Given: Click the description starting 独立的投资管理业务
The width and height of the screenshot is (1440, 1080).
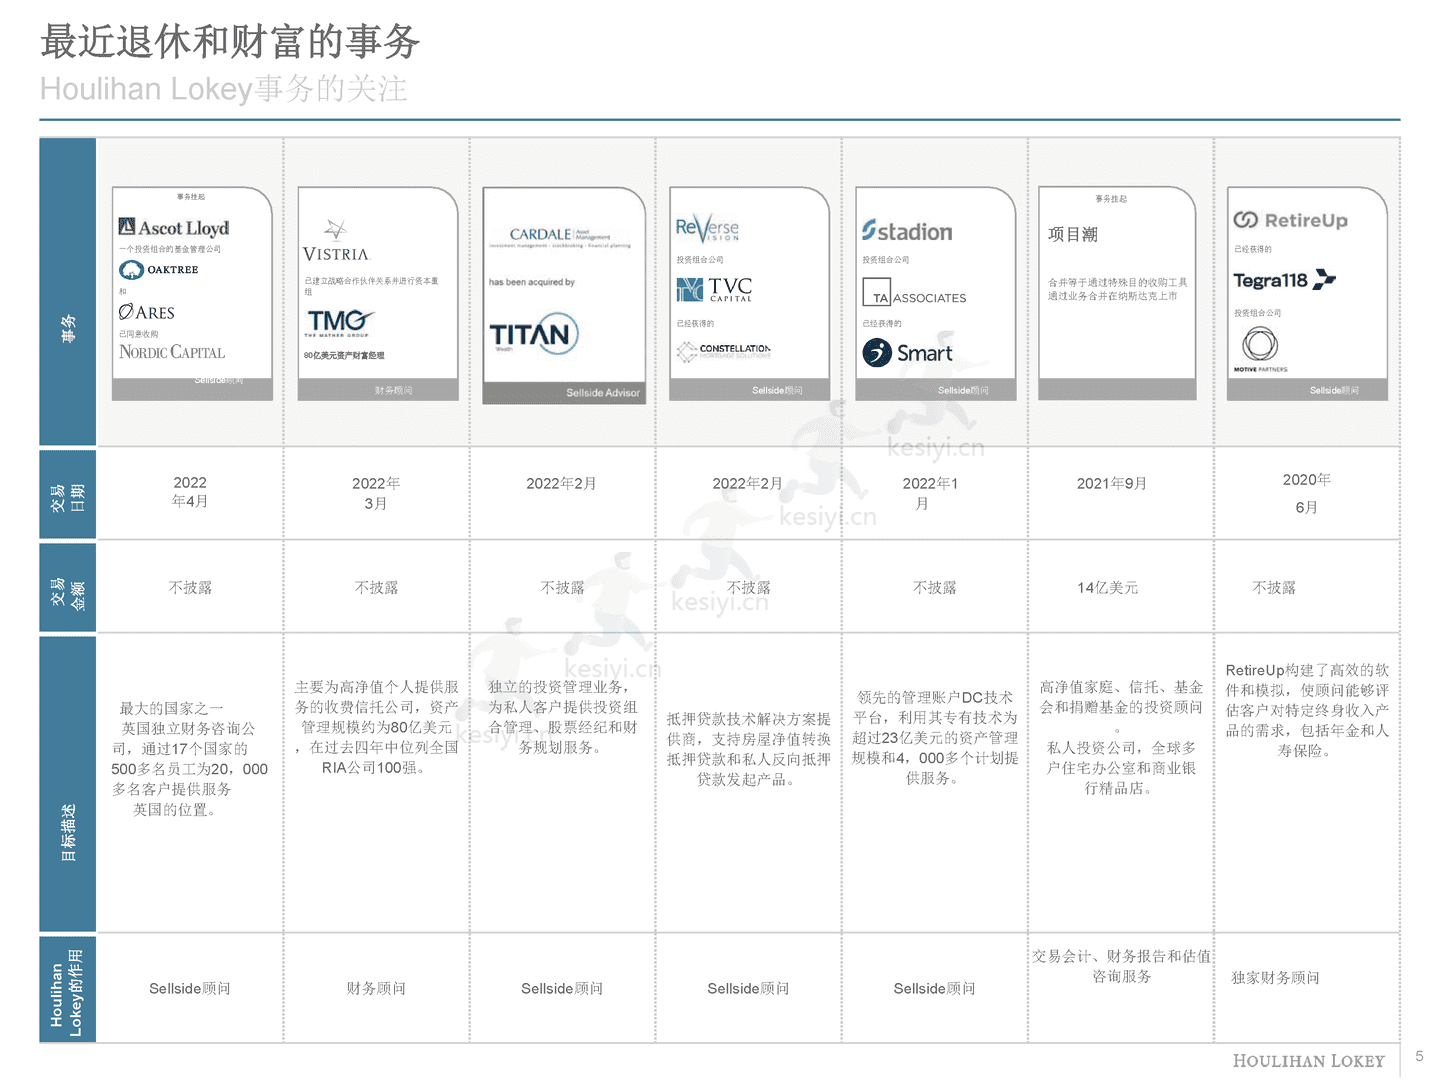Looking at the screenshot, I should click(x=562, y=717).
